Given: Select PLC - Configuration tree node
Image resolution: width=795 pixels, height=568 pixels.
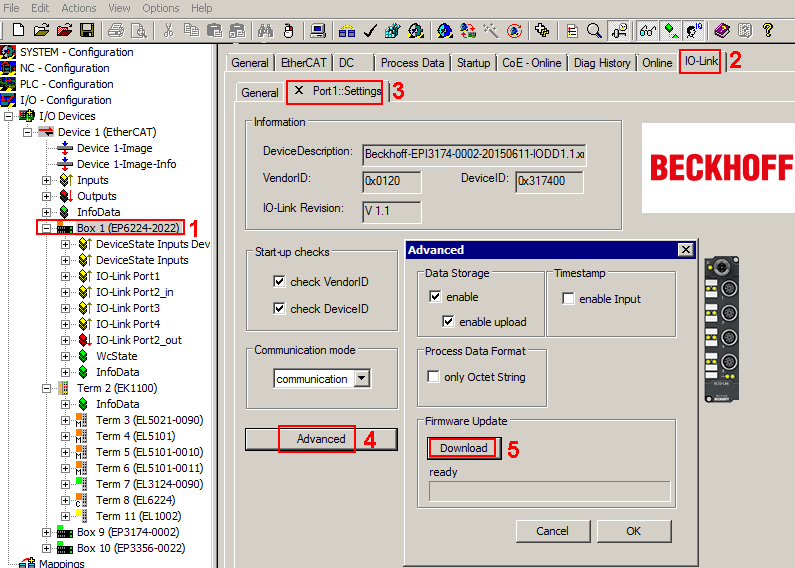Looking at the screenshot, I should click(66, 84).
